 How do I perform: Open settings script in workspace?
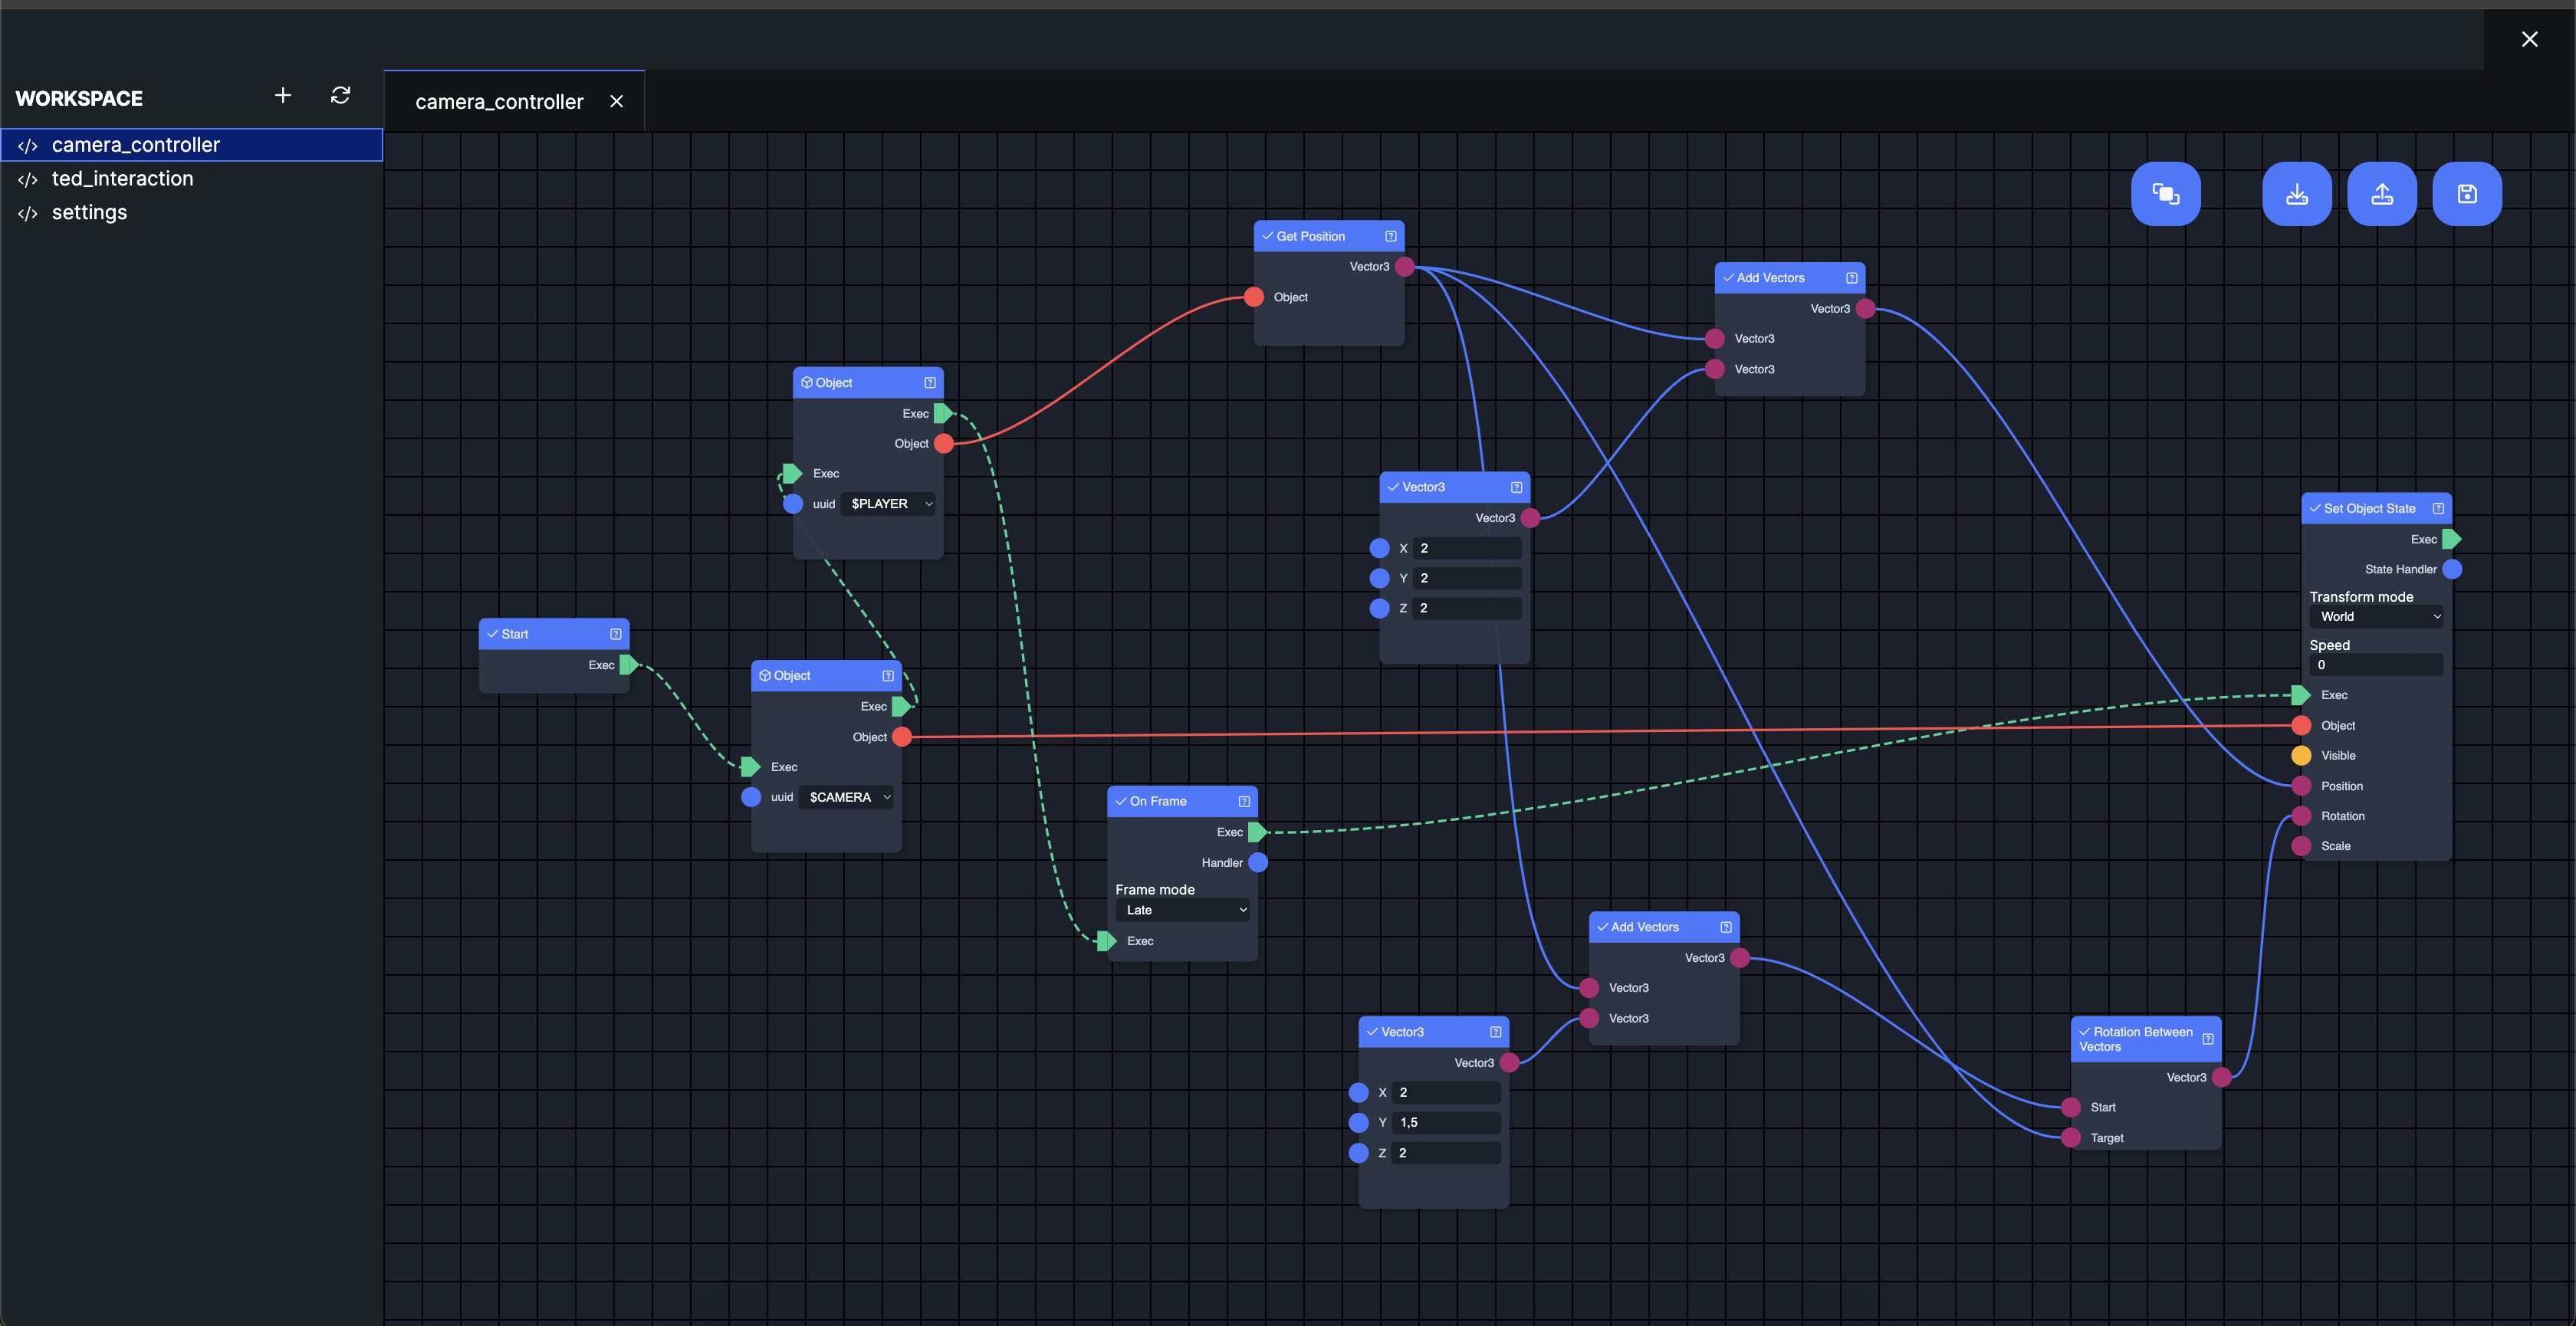89,213
